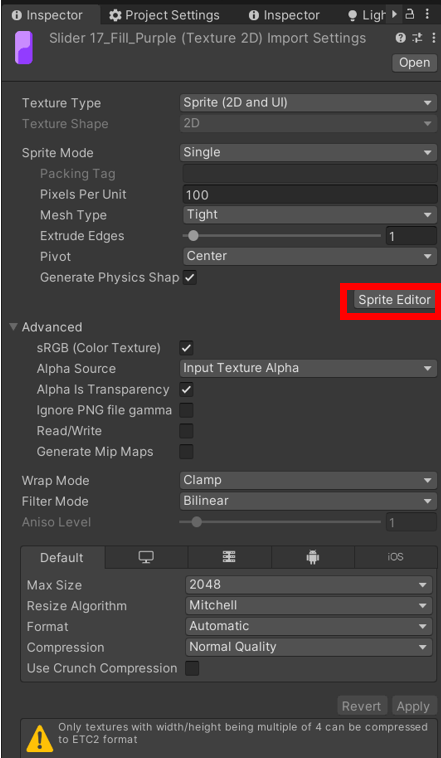This screenshot has width=441, height=758.
Task: Enable Use Crunch Compression checkbox
Action: (x=192, y=669)
